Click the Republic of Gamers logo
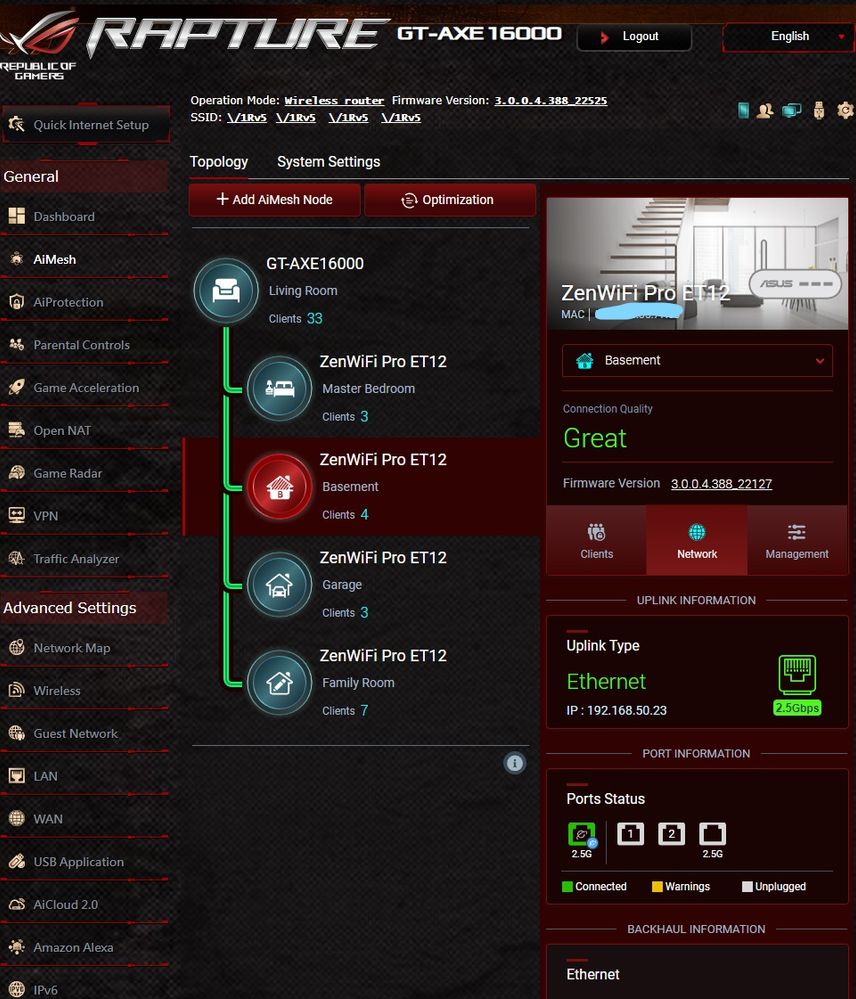The image size is (856, 999). pos(39,46)
